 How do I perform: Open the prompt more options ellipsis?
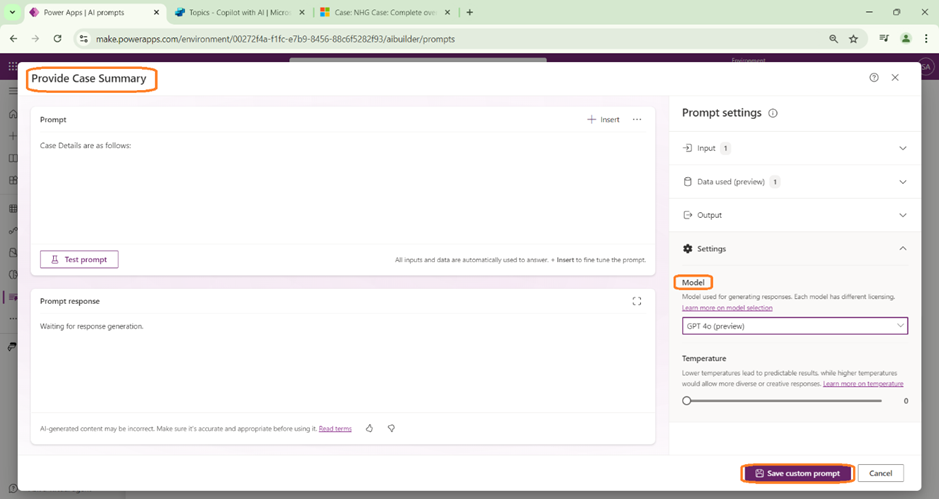coord(637,120)
